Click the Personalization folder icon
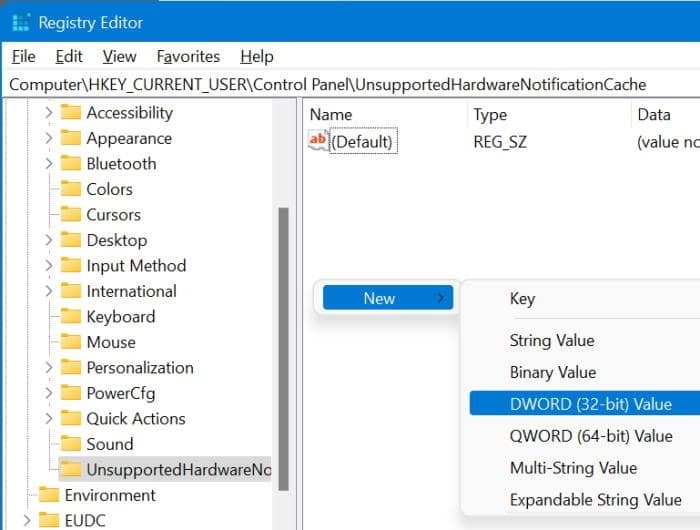Image resolution: width=700 pixels, height=530 pixels. point(71,367)
